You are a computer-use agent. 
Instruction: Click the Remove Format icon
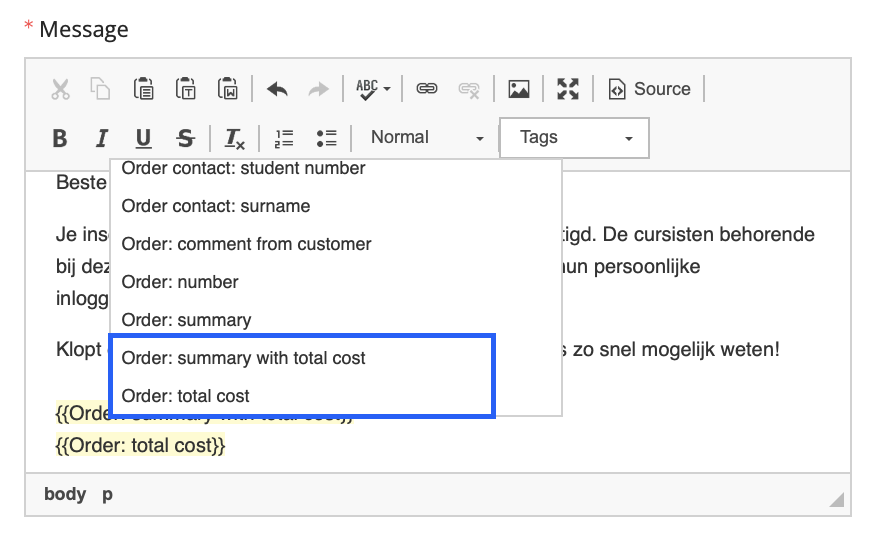(235, 139)
